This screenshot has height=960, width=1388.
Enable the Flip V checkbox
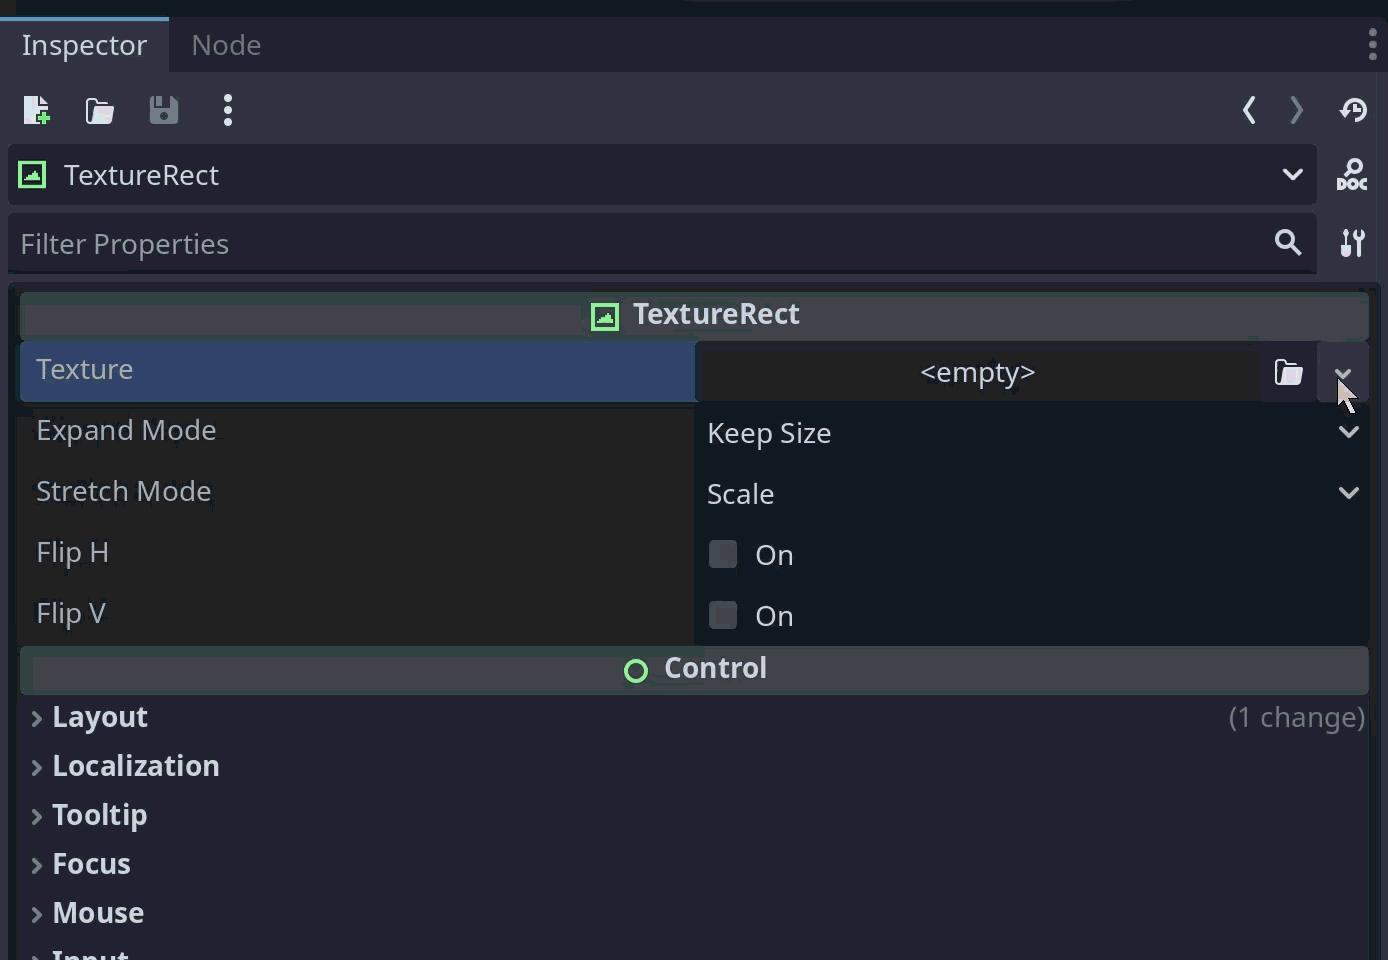[x=723, y=615]
